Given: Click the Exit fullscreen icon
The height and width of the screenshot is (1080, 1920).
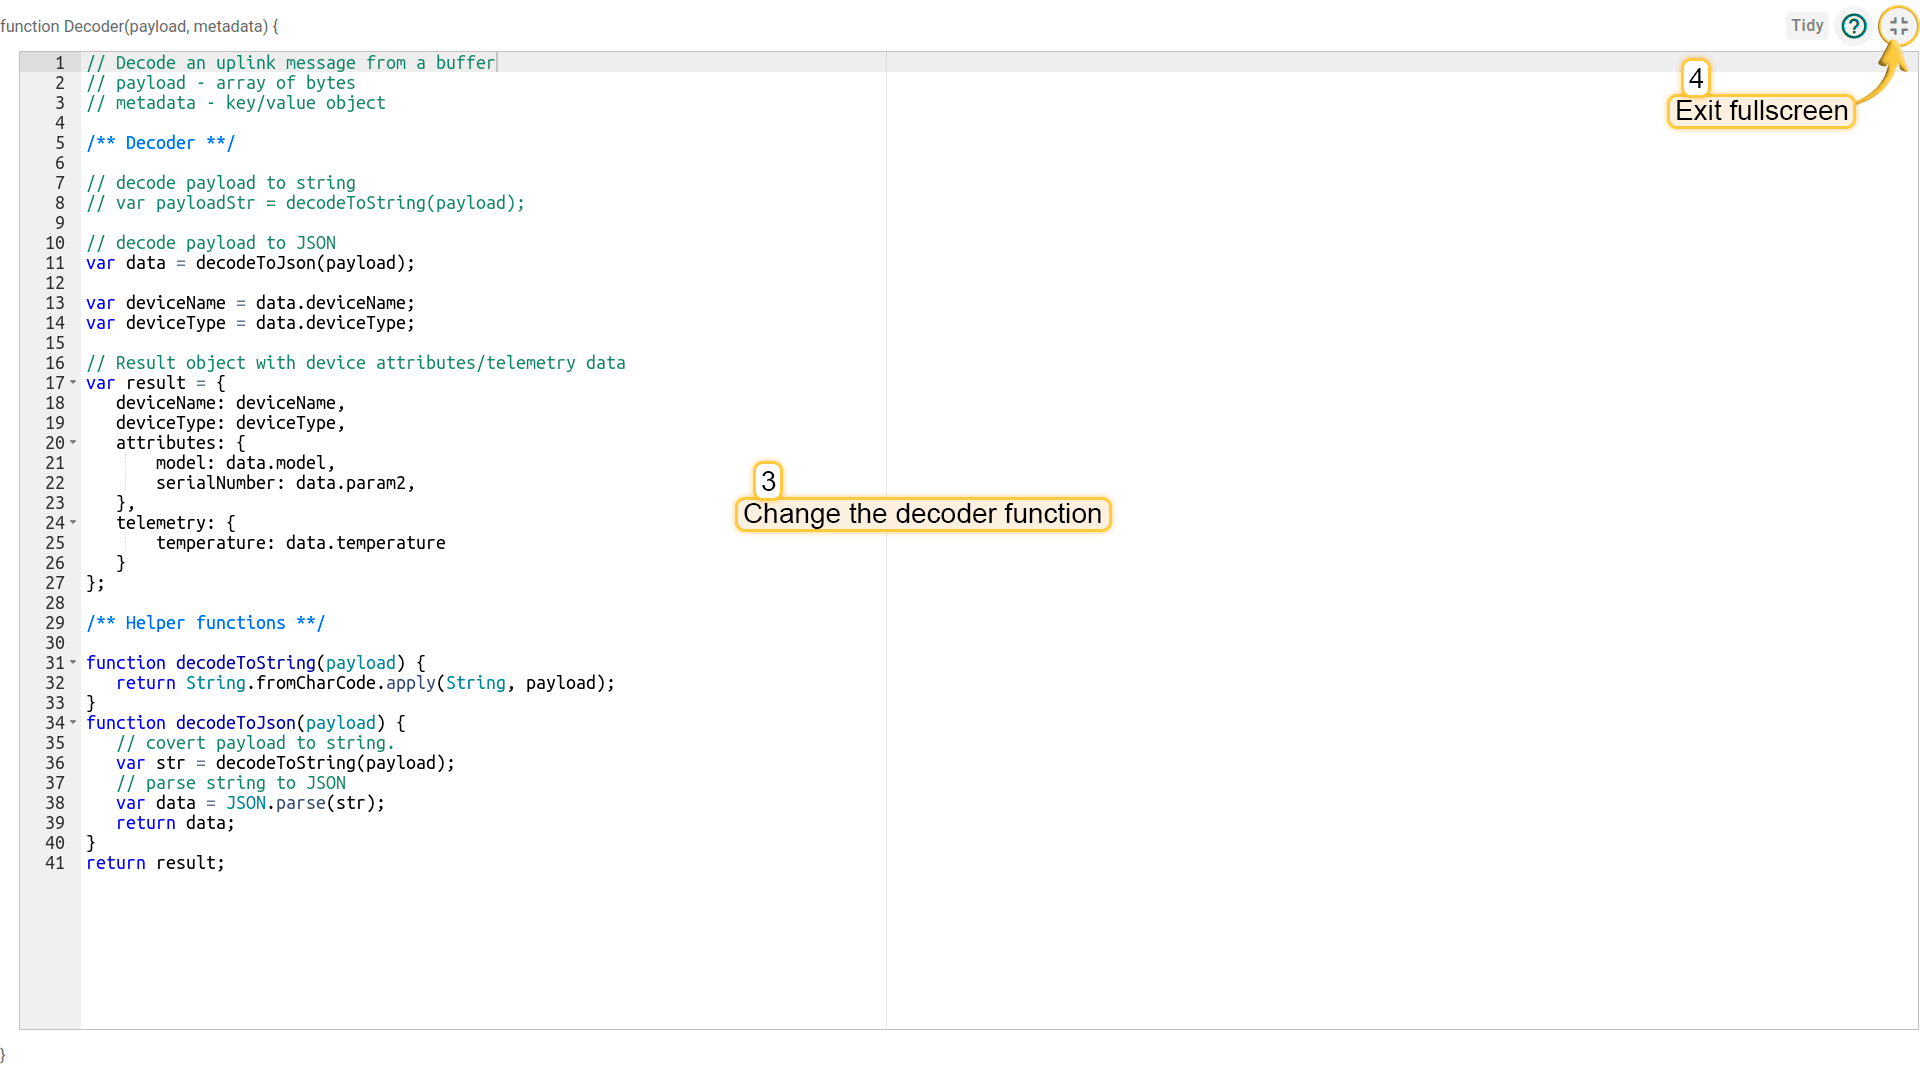Looking at the screenshot, I should tap(1898, 26).
